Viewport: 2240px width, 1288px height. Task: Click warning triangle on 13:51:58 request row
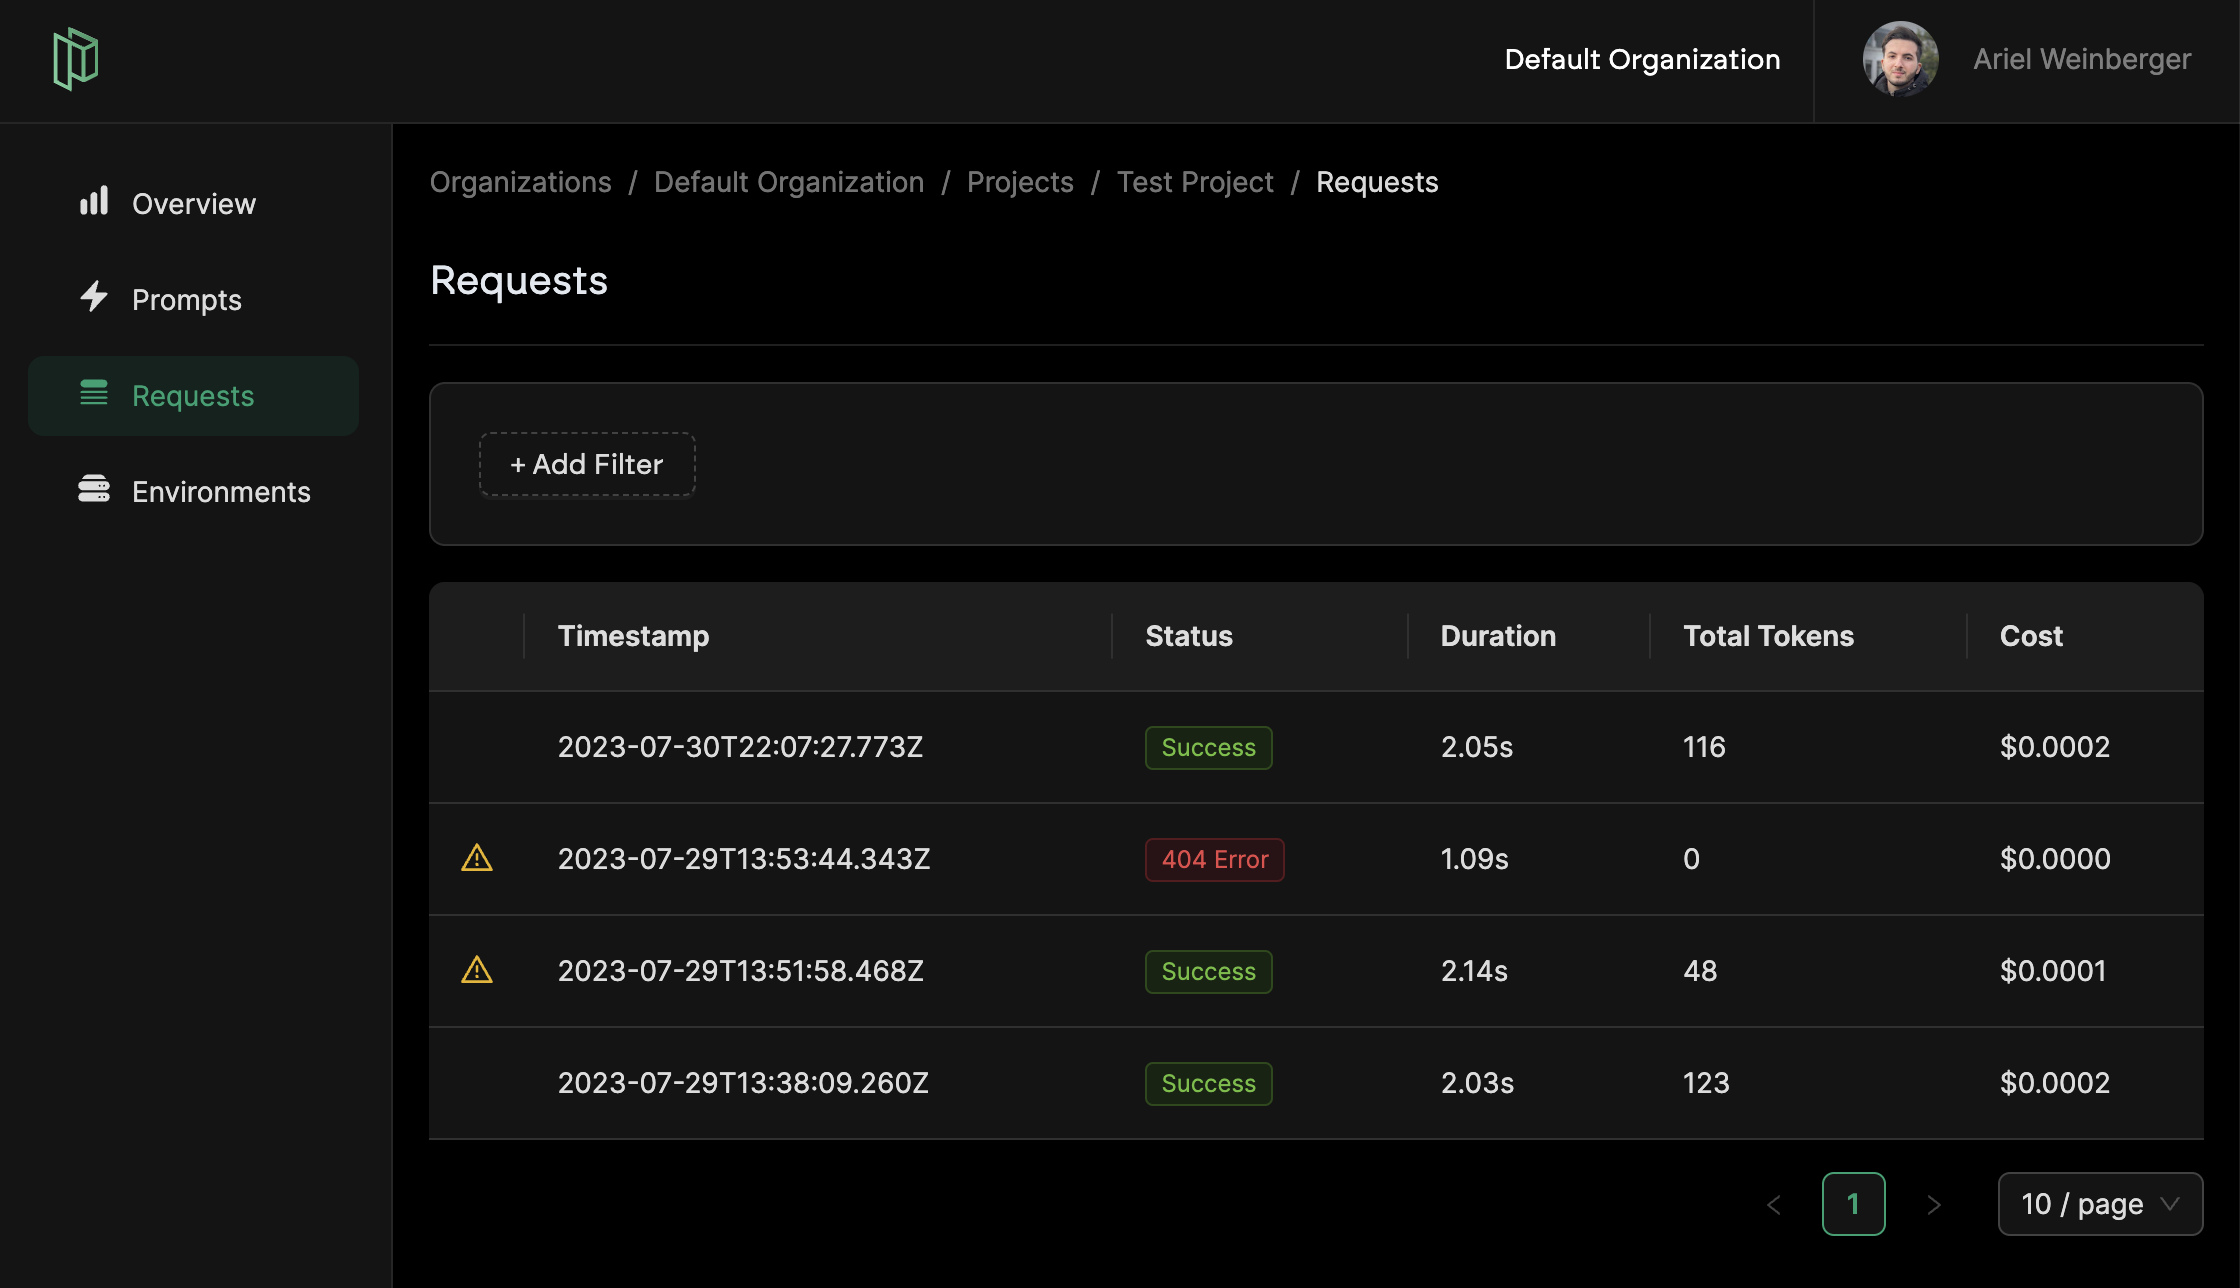[477, 970]
